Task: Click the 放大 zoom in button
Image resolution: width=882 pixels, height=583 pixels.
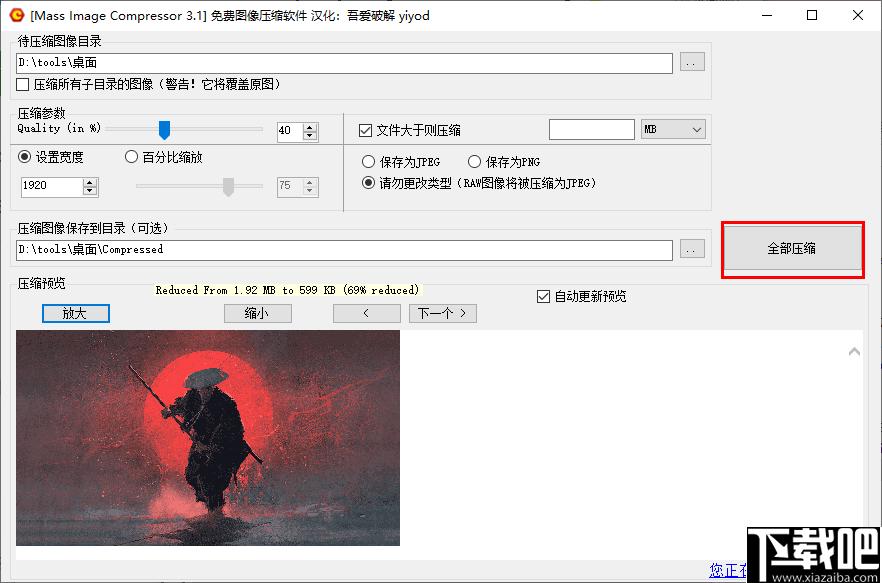Action: pos(75,313)
